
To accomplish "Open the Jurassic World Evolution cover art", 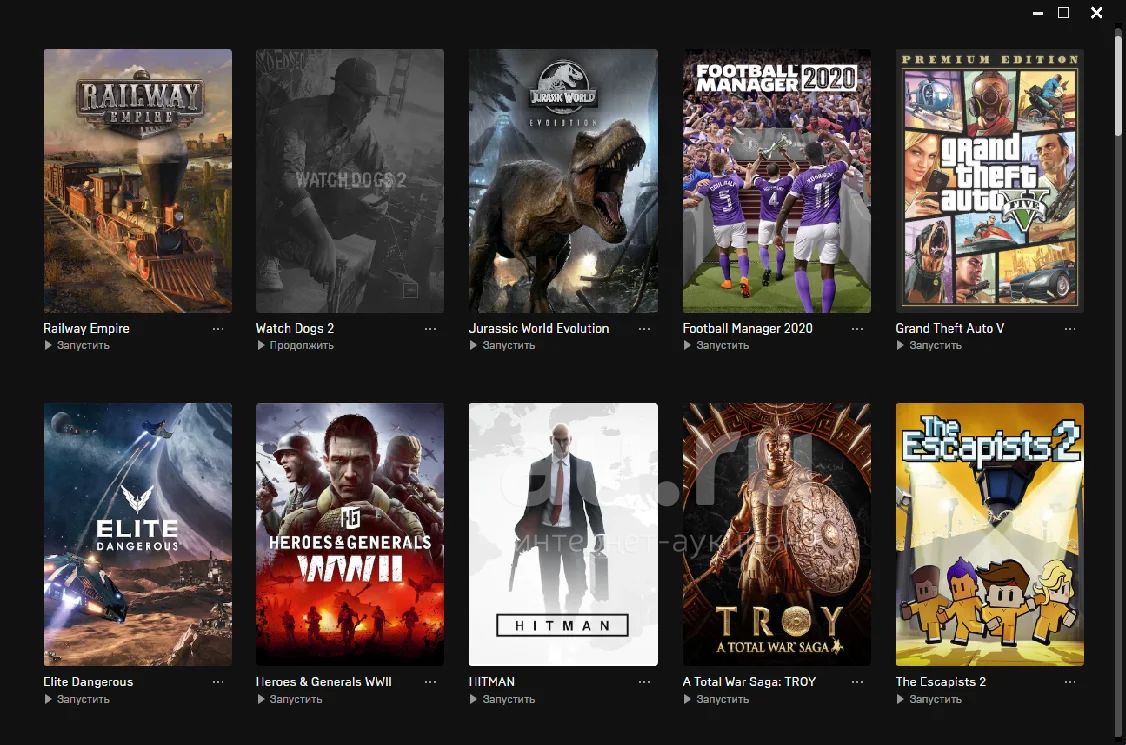I will point(563,180).
